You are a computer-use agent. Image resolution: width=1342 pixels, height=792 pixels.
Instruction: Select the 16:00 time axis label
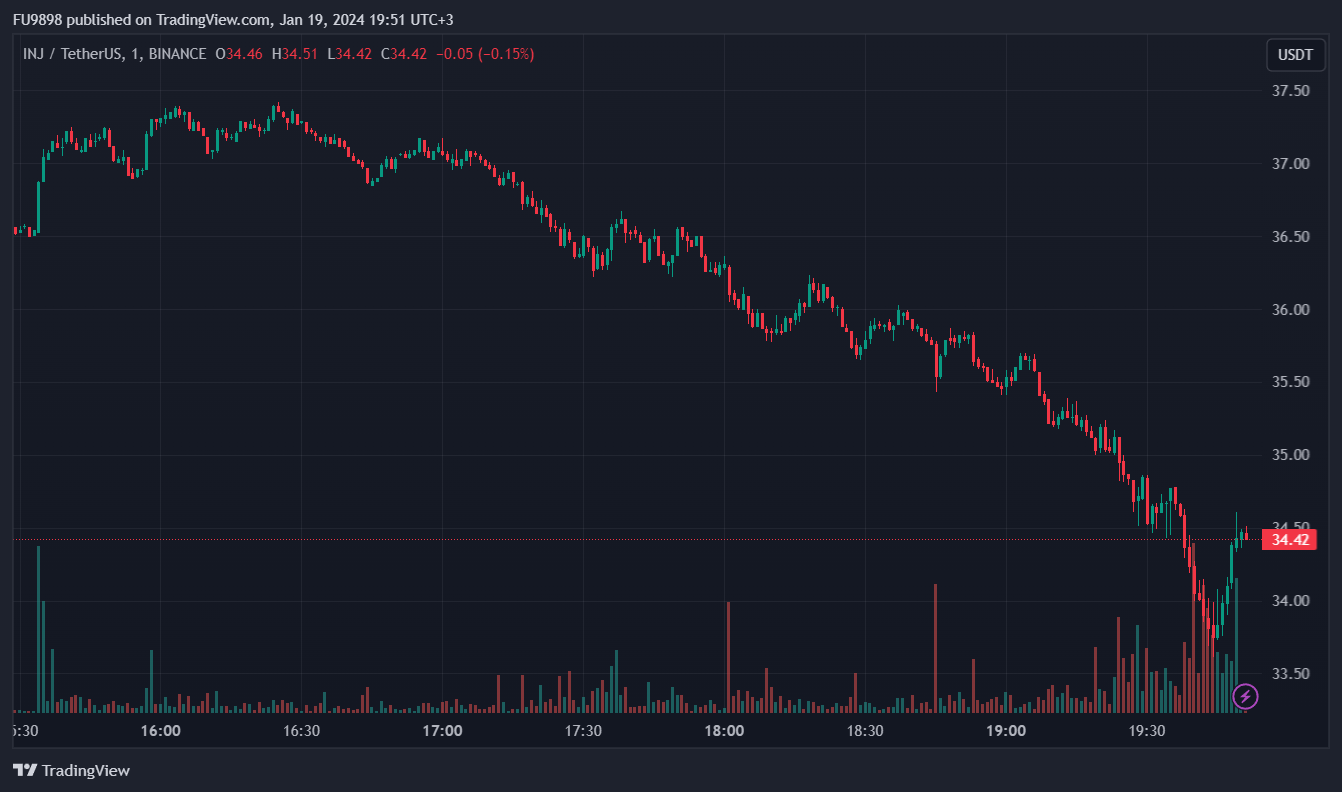coord(161,731)
